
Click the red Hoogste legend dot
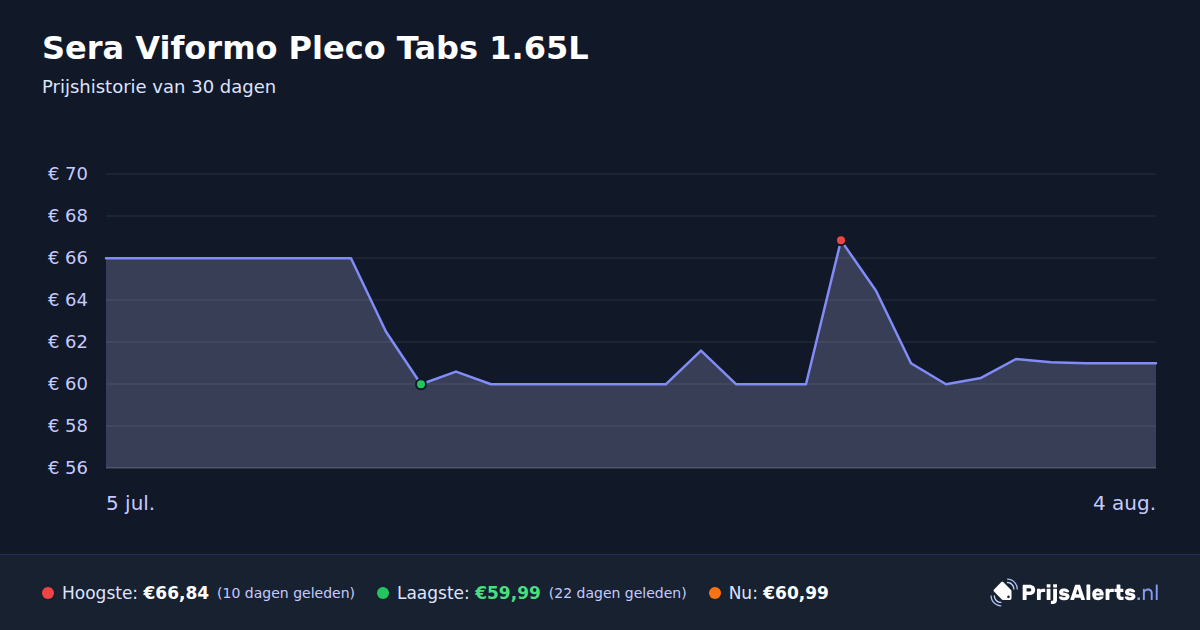point(48,593)
